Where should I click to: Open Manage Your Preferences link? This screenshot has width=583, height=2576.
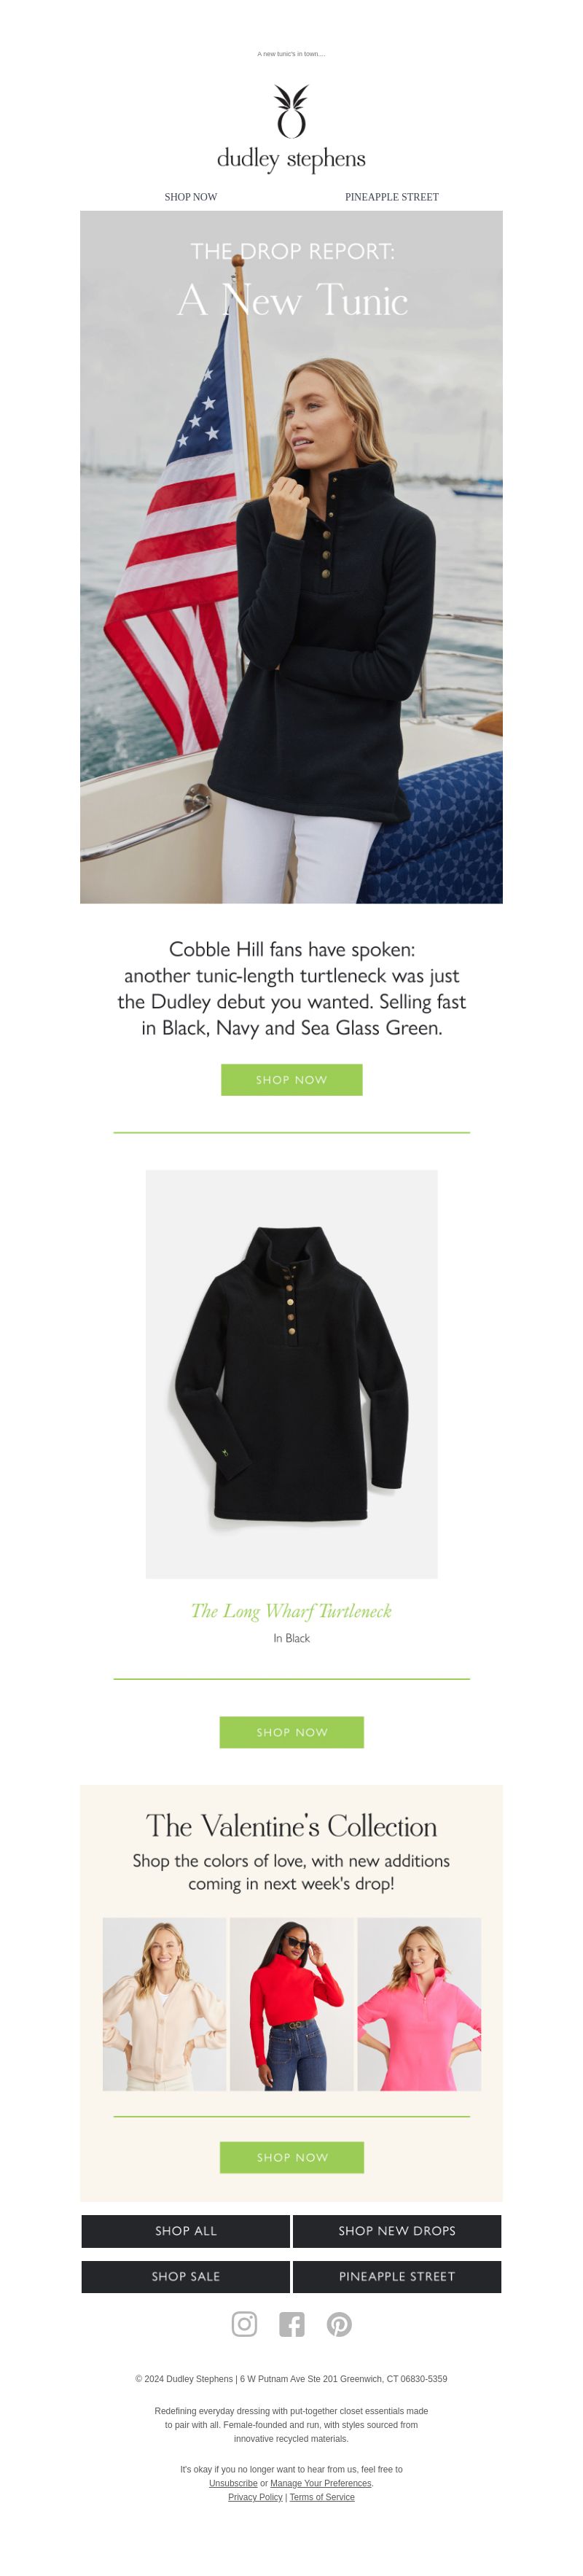[x=321, y=2483]
